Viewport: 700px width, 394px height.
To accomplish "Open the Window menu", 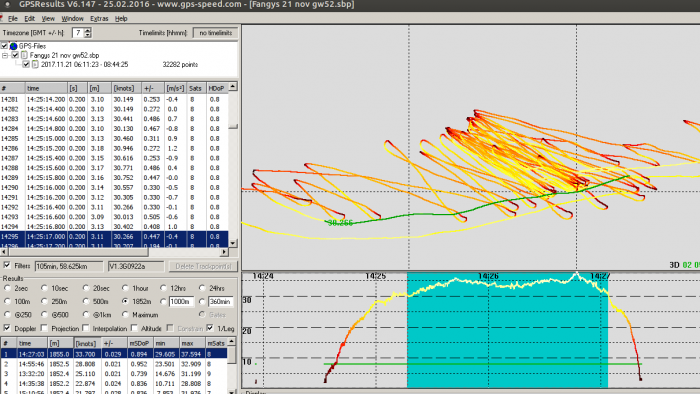I will point(72,19).
